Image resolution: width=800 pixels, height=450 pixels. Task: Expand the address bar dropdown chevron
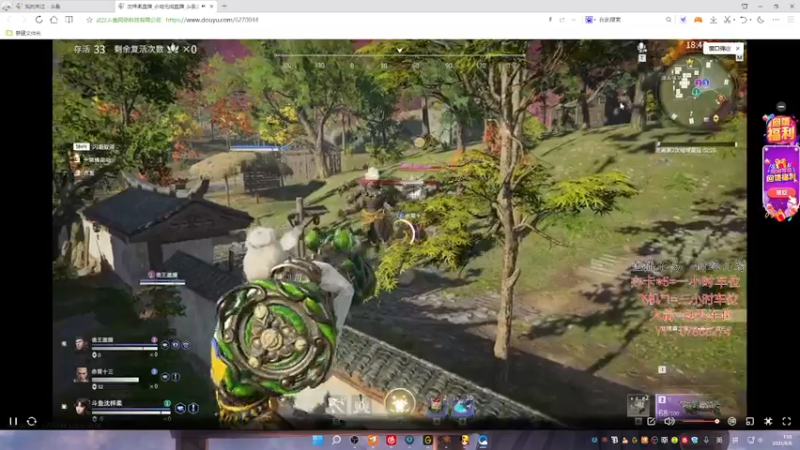tap(573, 20)
